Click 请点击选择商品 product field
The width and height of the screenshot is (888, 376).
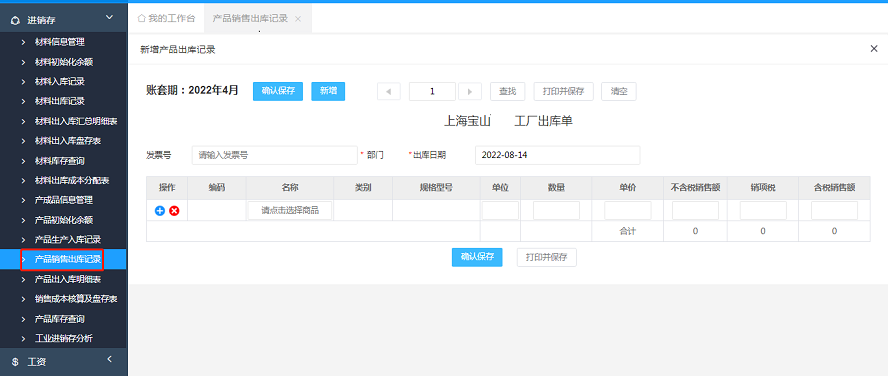tap(289, 211)
